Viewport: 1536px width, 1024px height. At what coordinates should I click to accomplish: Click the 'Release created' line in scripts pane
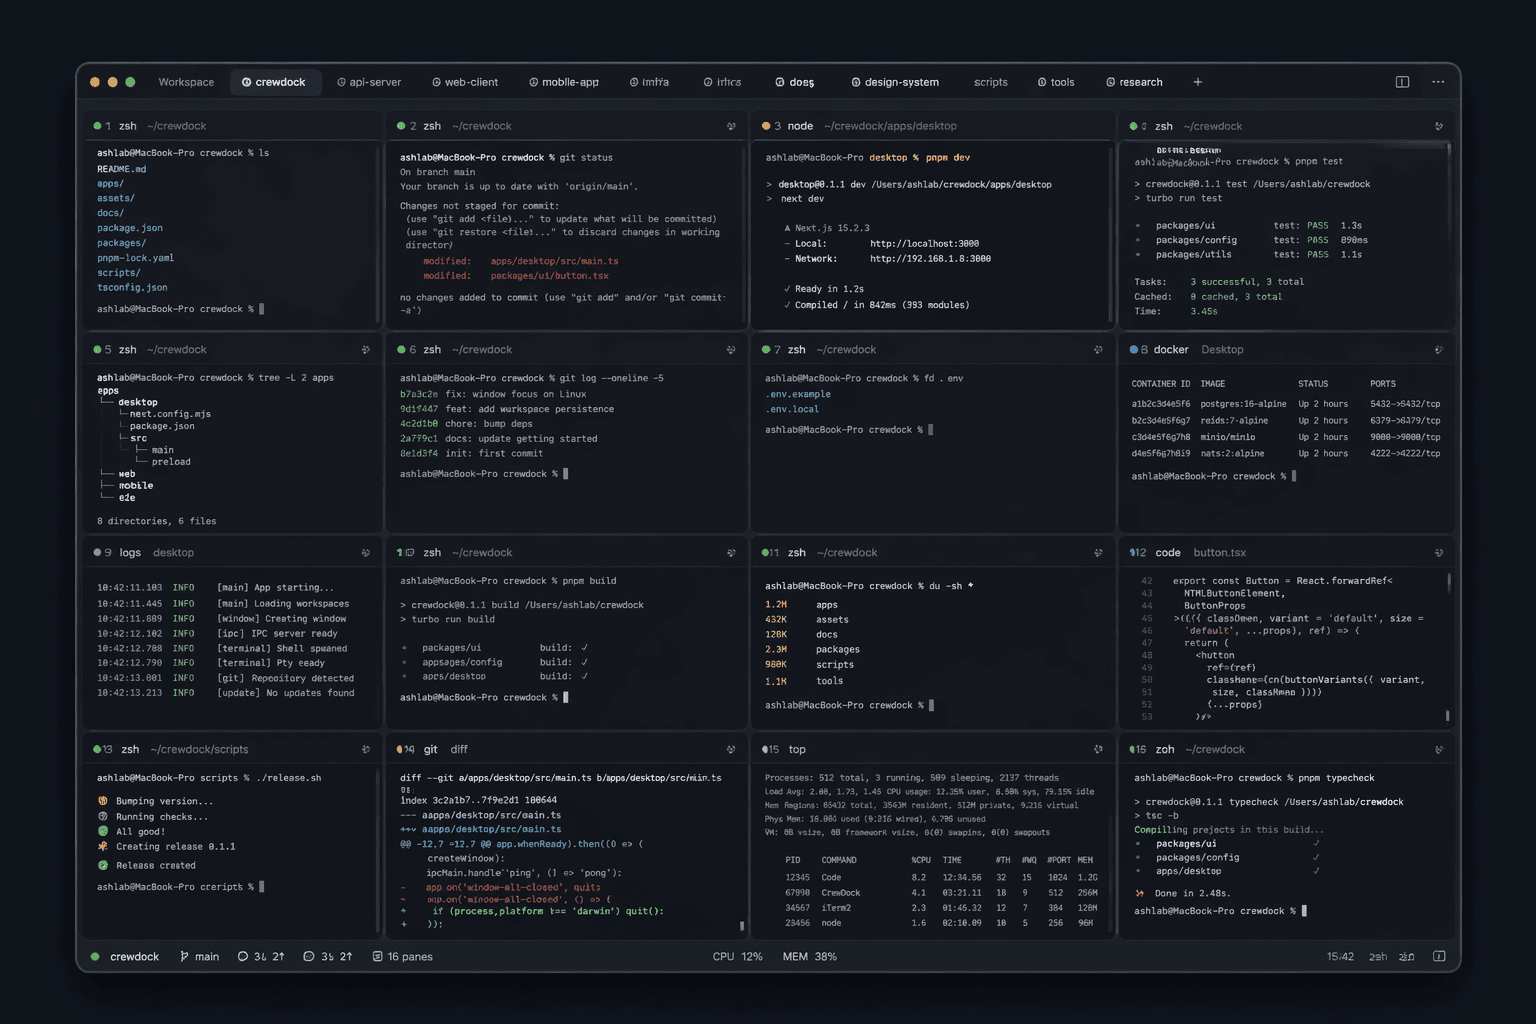pyautogui.click(x=146, y=866)
